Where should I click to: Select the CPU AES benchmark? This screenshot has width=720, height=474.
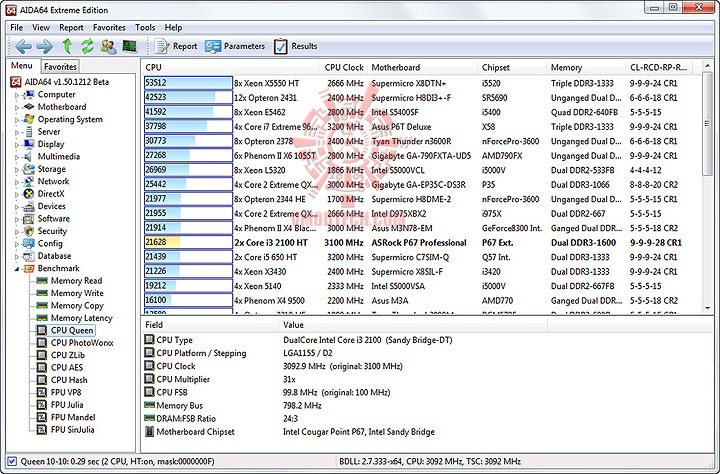(x=60, y=367)
